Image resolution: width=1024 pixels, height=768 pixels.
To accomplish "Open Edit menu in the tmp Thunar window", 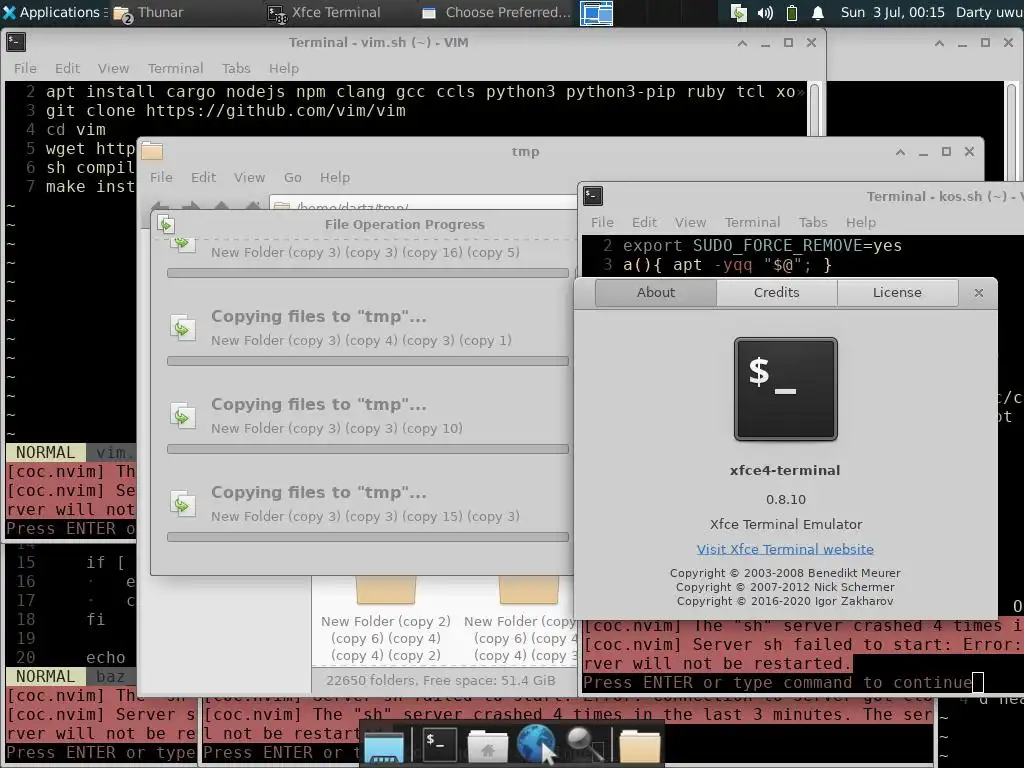I will 203,177.
